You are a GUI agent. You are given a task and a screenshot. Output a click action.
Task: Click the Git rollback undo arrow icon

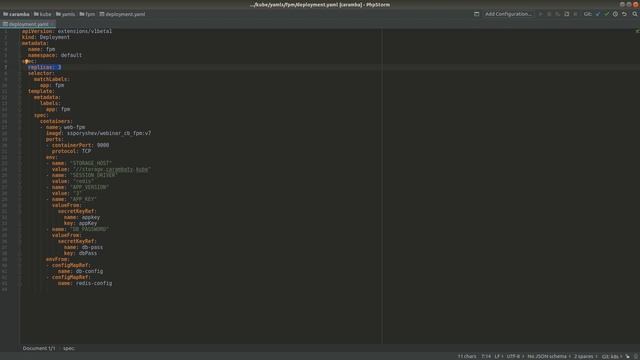click(624, 14)
